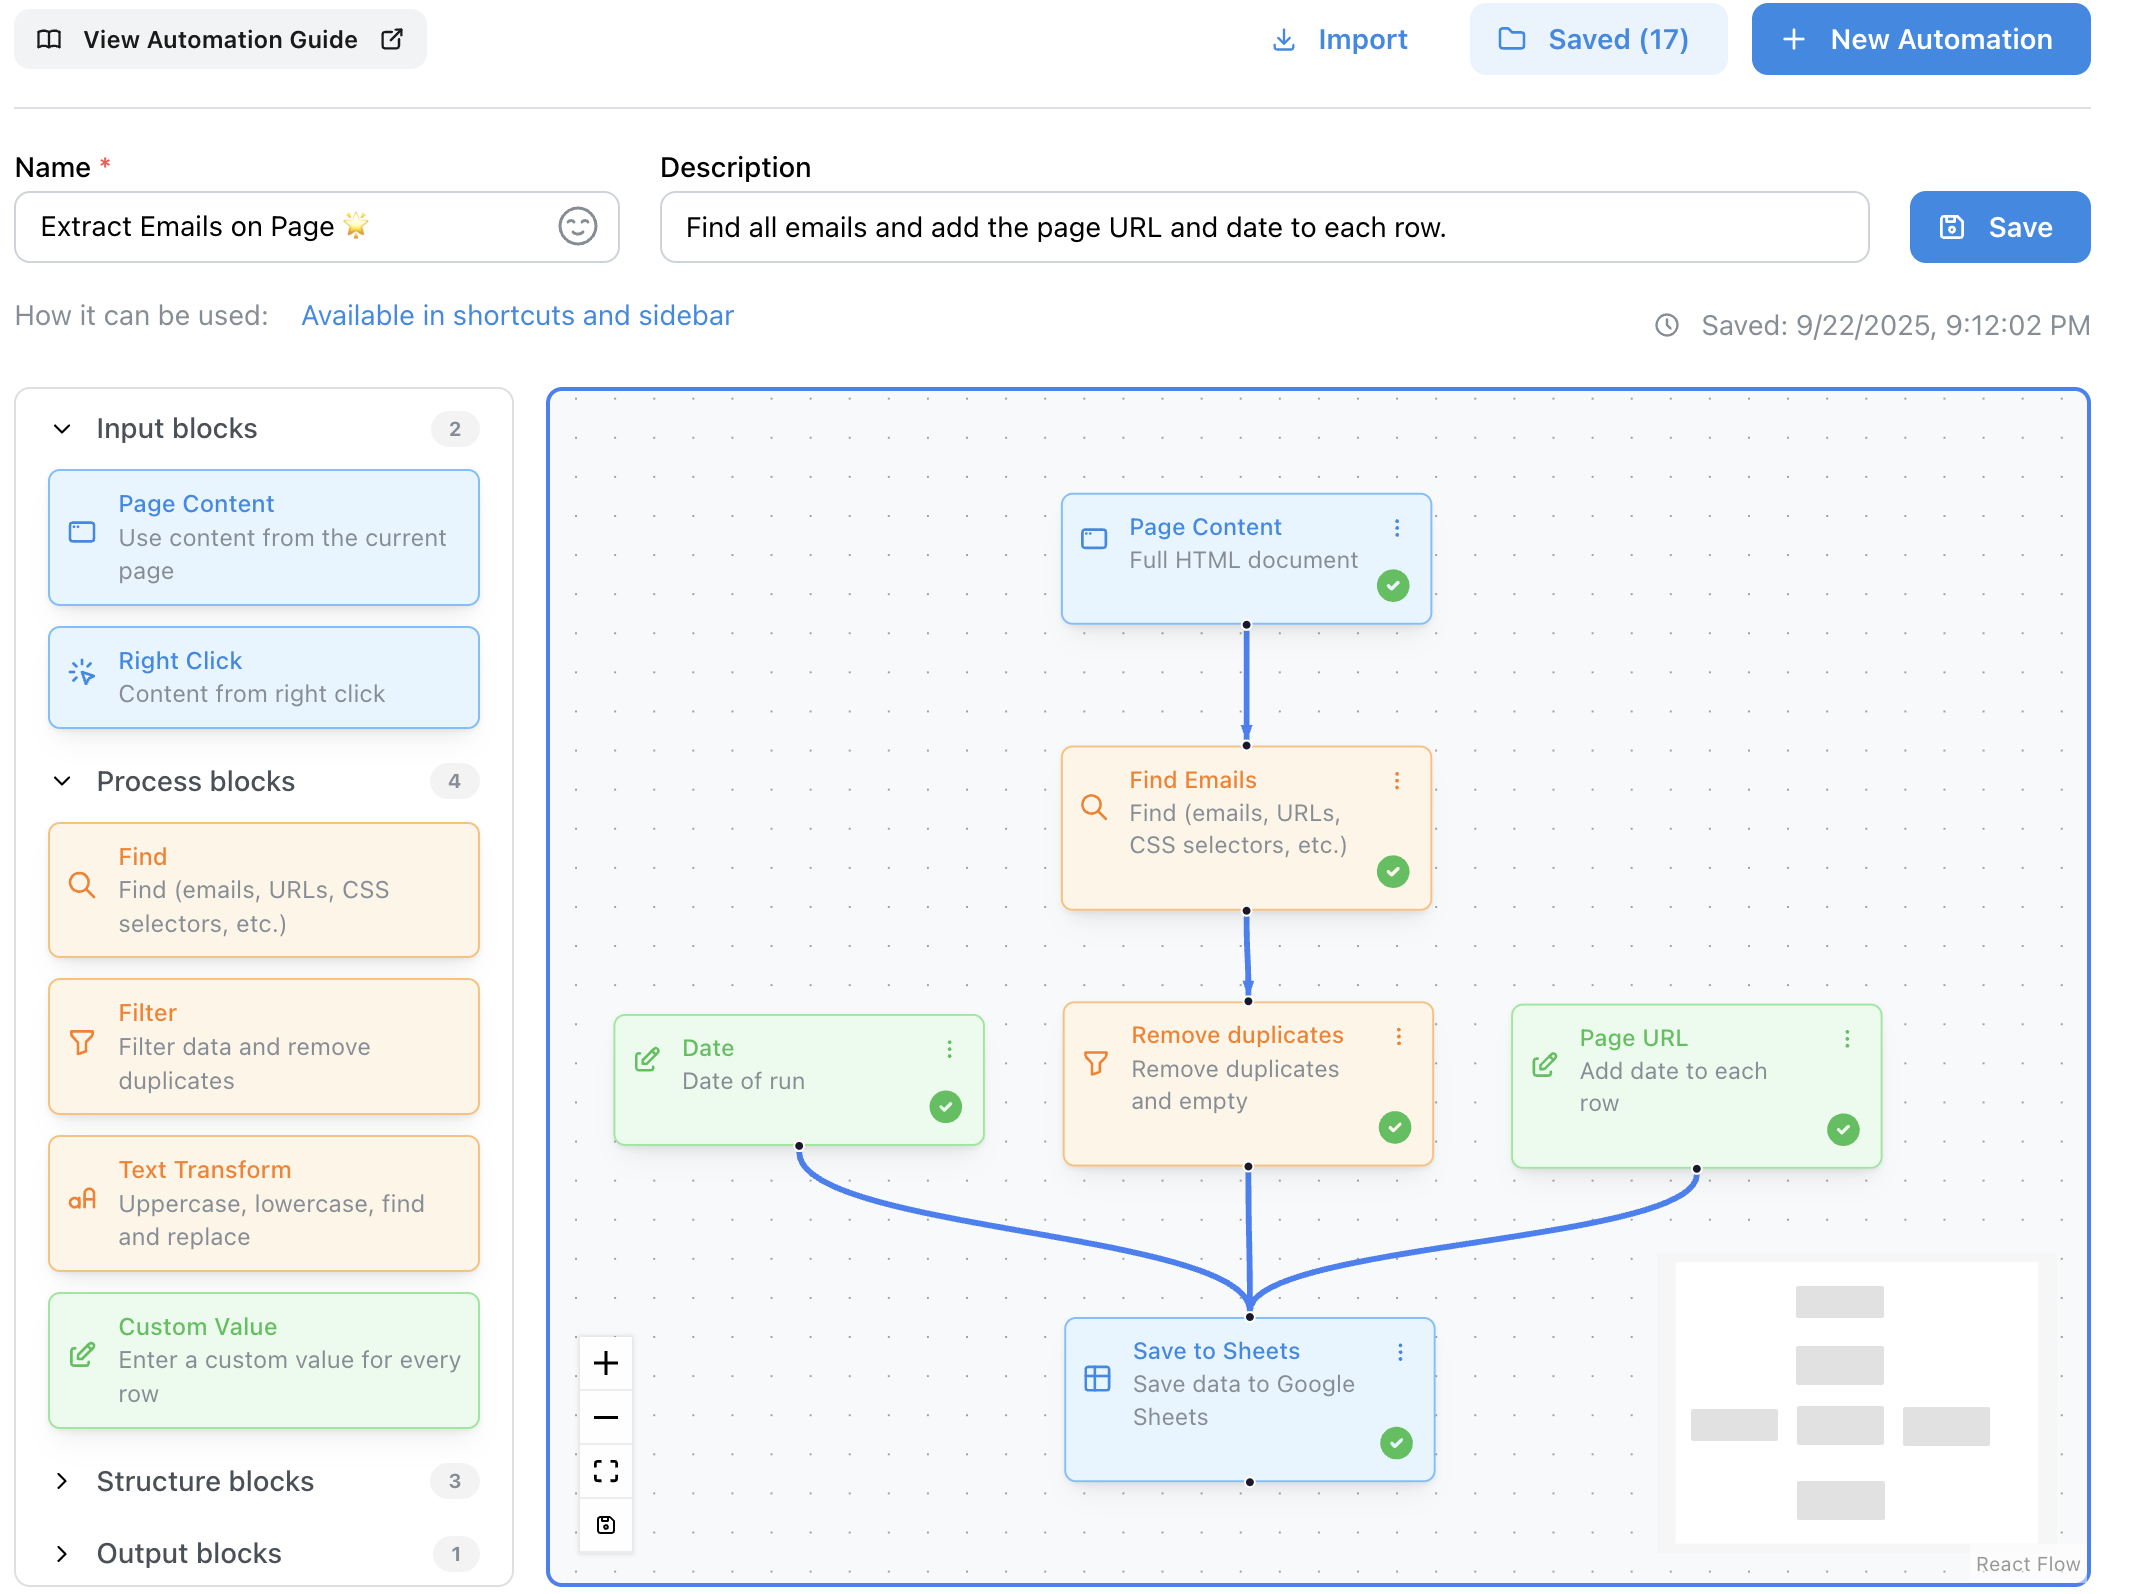
Task: Open the kebab menu on Find Emails node
Action: 1397,781
